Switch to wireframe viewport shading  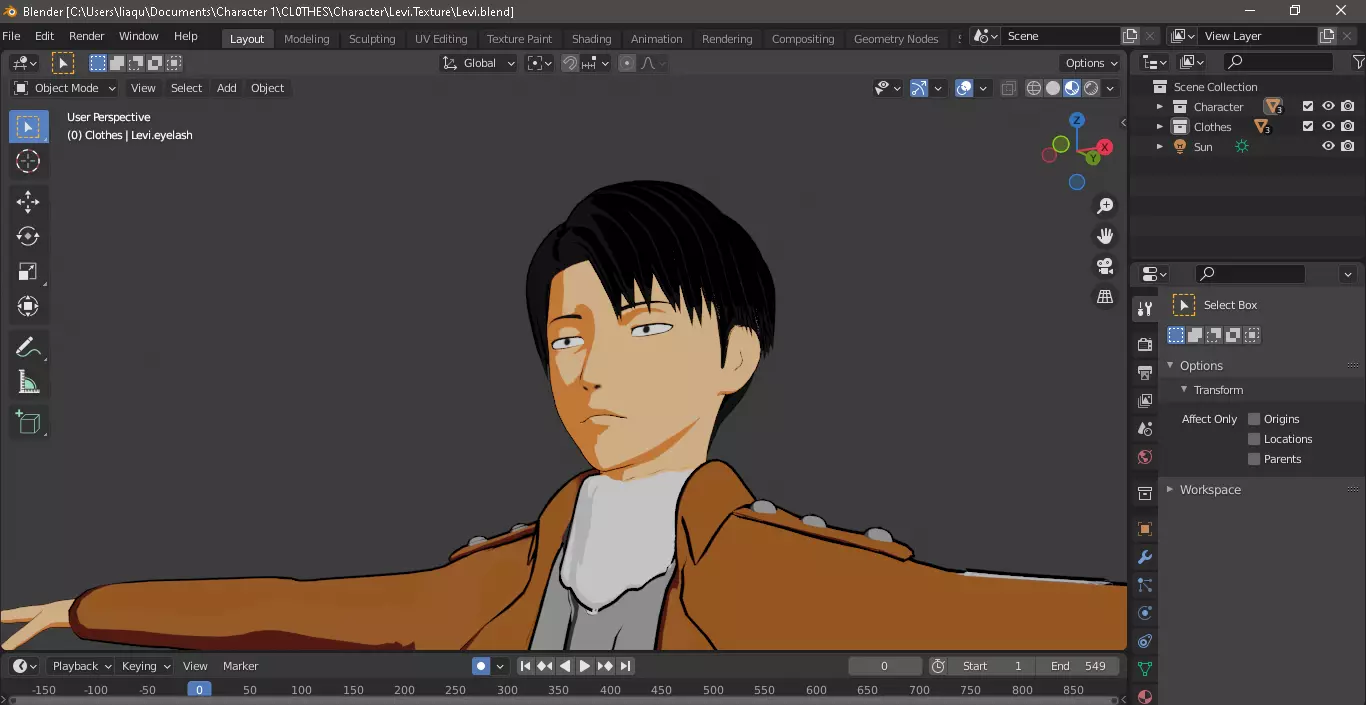coord(1034,88)
